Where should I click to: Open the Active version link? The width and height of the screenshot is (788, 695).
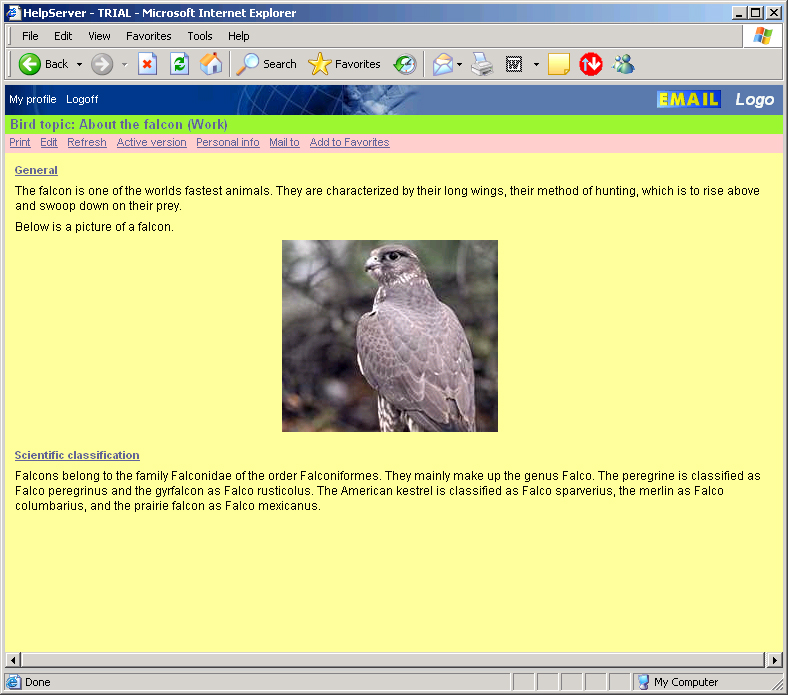click(152, 142)
